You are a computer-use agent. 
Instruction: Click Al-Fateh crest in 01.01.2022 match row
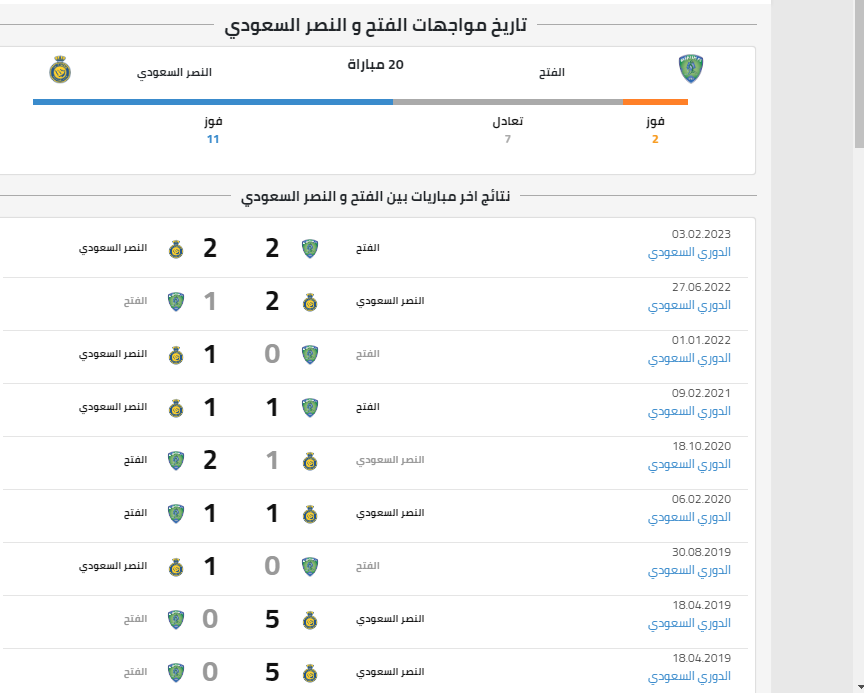310,354
